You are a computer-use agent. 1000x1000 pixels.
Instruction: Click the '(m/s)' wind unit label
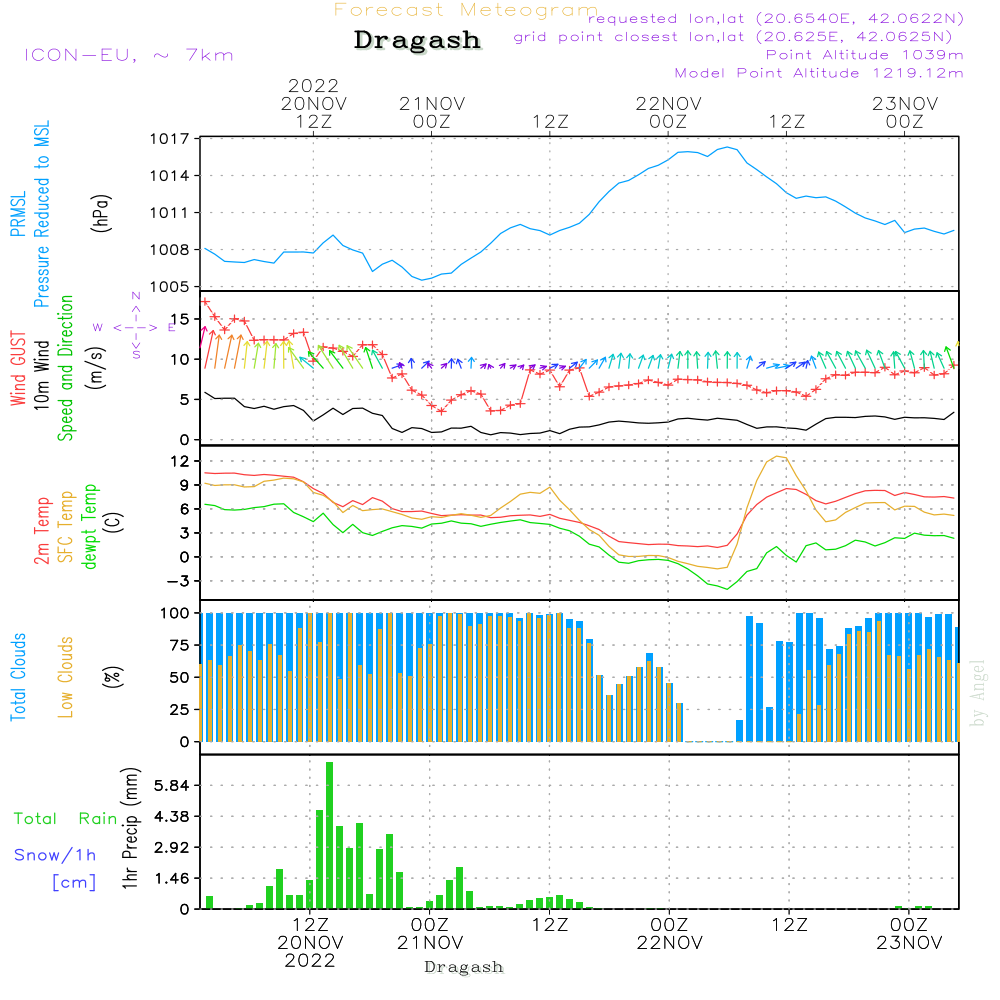96,369
